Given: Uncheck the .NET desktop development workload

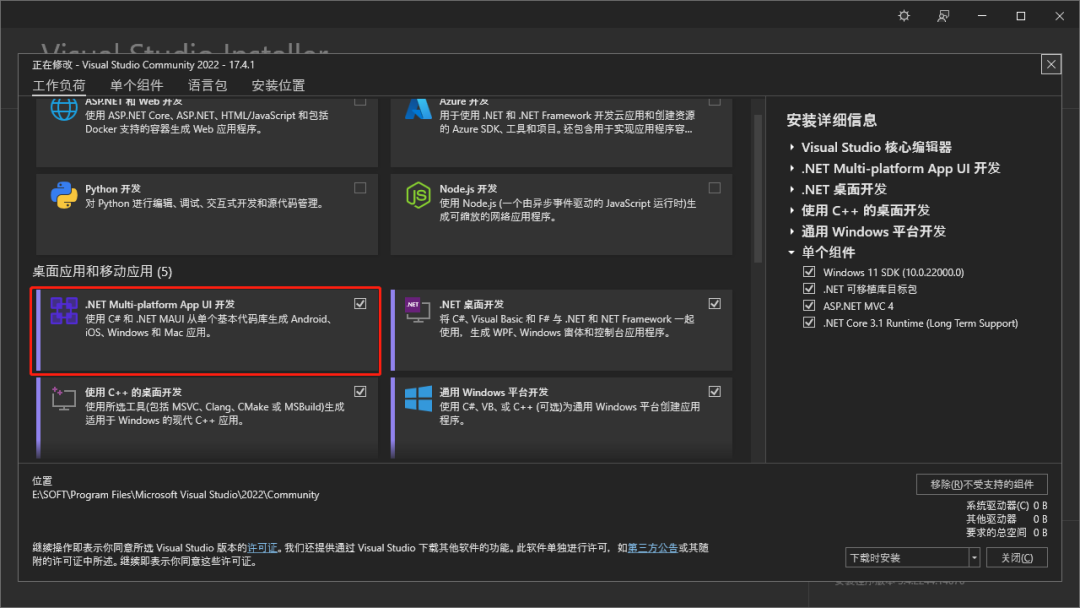Looking at the screenshot, I should [x=715, y=304].
